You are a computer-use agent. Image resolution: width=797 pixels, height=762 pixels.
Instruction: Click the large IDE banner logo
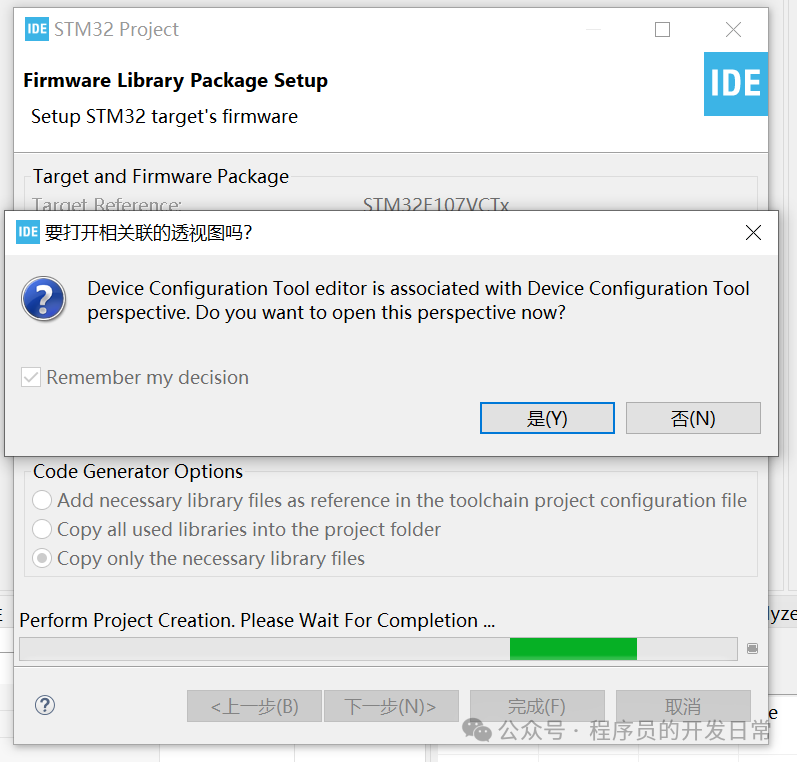pos(735,84)
